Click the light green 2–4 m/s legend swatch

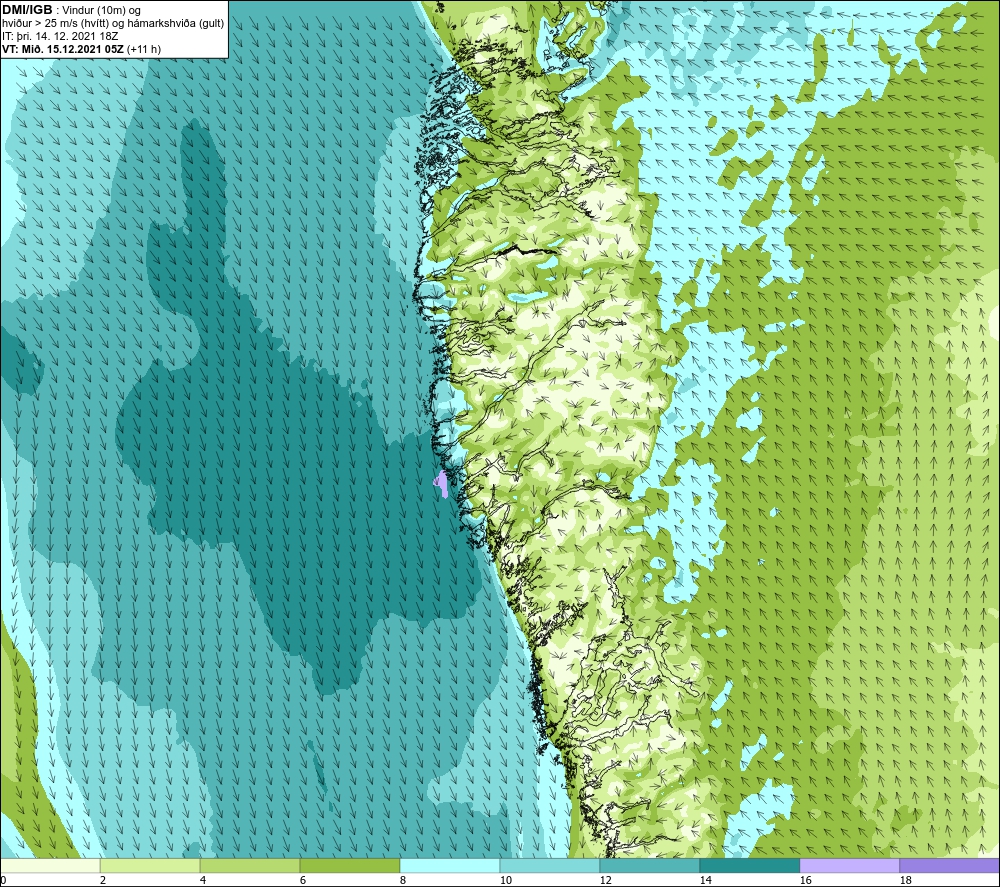[x=150, y=865]
